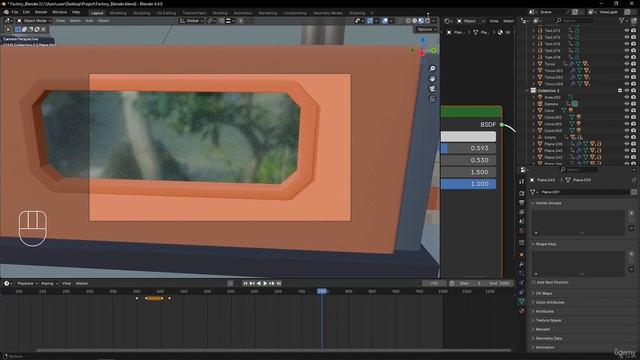Open the World properties tab
This screenshot has width=640, height=360.
click(522, 231)
